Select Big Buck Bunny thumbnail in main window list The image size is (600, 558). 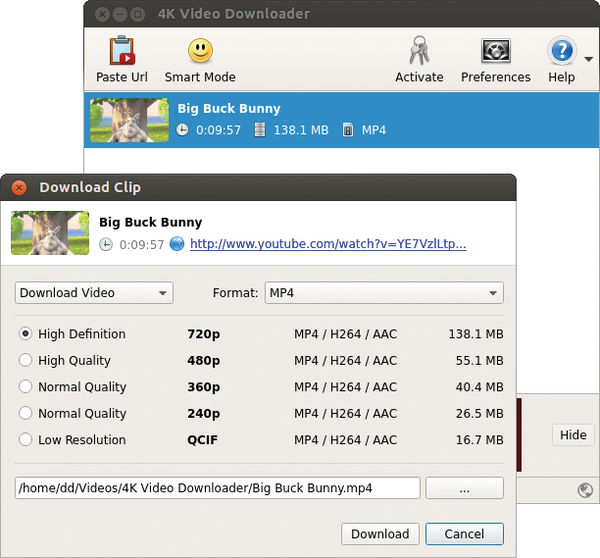click(129, 120)
